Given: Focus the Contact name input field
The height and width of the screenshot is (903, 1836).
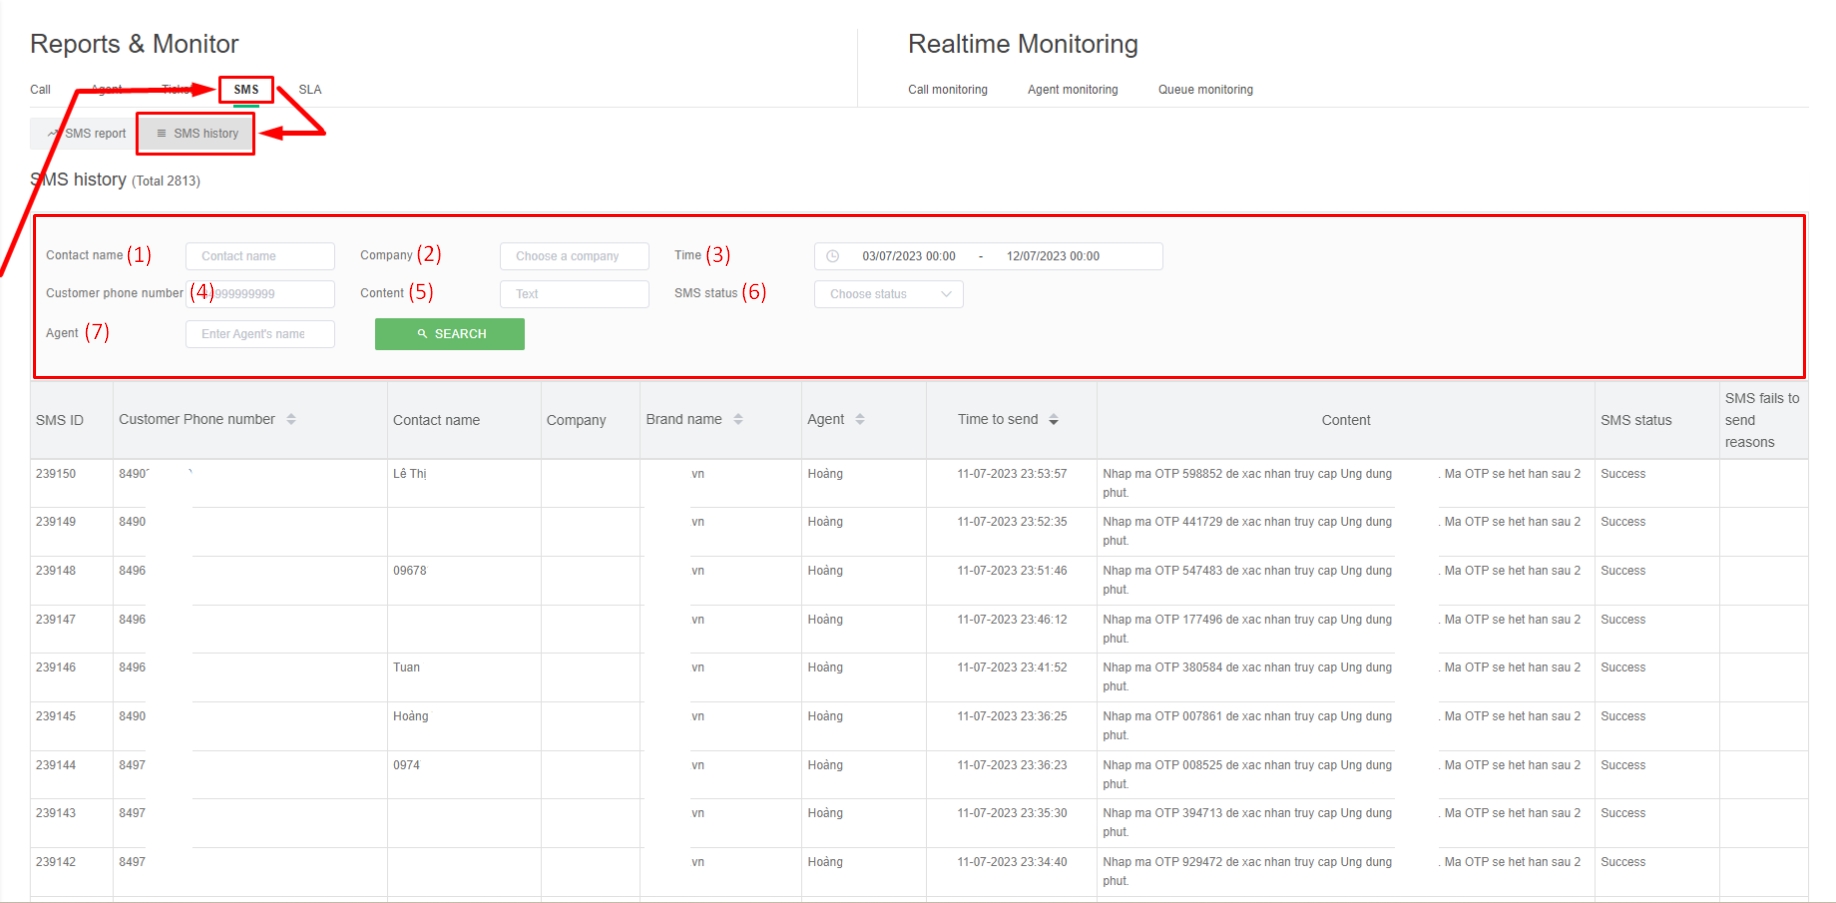Looking at the screenshot, I should (x=260, y=256).
